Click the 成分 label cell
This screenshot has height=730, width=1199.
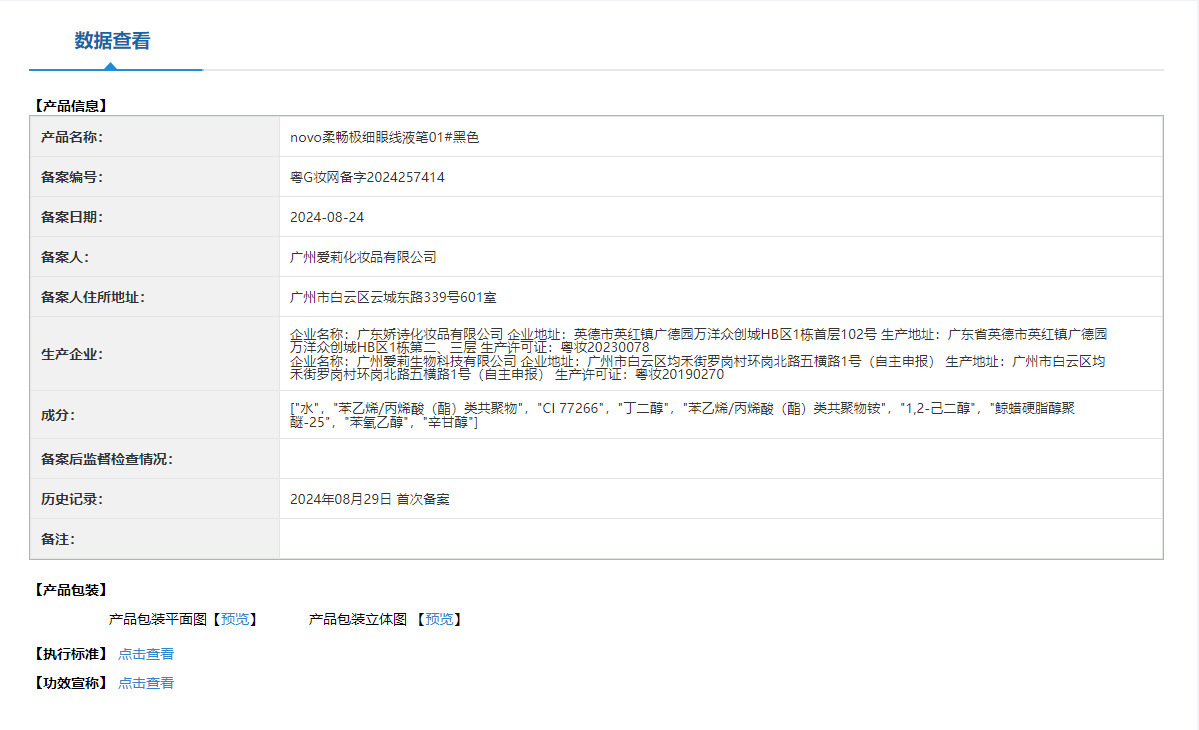[154, 415]
